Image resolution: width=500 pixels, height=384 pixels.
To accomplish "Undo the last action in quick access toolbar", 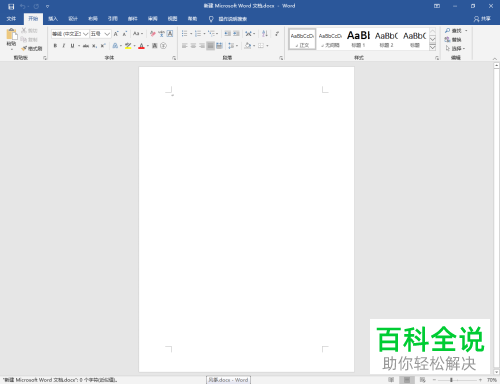I will [x=23, y=6].
